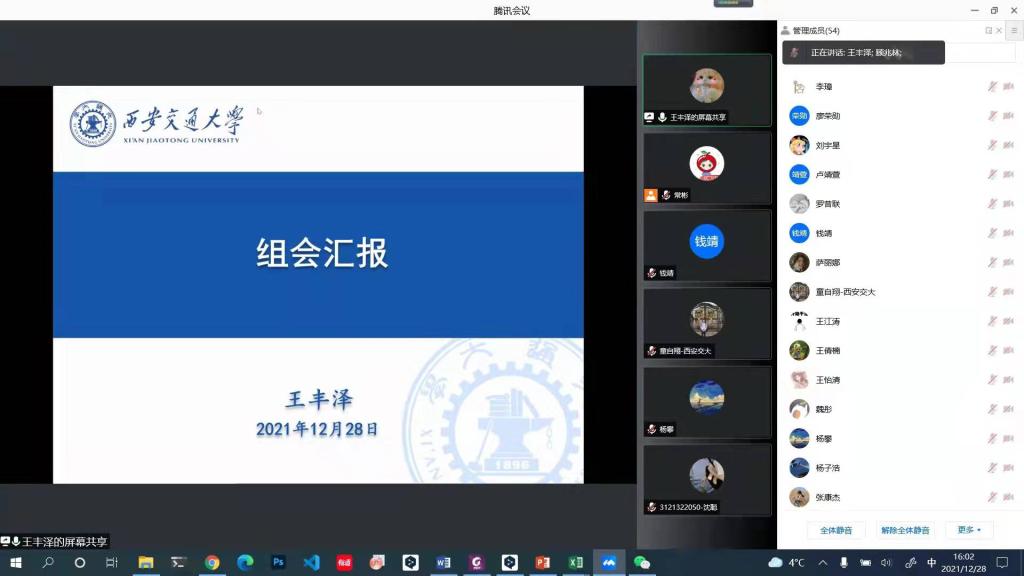The height and width of the screenshot is (576, 1024).
Task: Click 刘宇星's camera icon in member list
Action: click(1008, 145)
